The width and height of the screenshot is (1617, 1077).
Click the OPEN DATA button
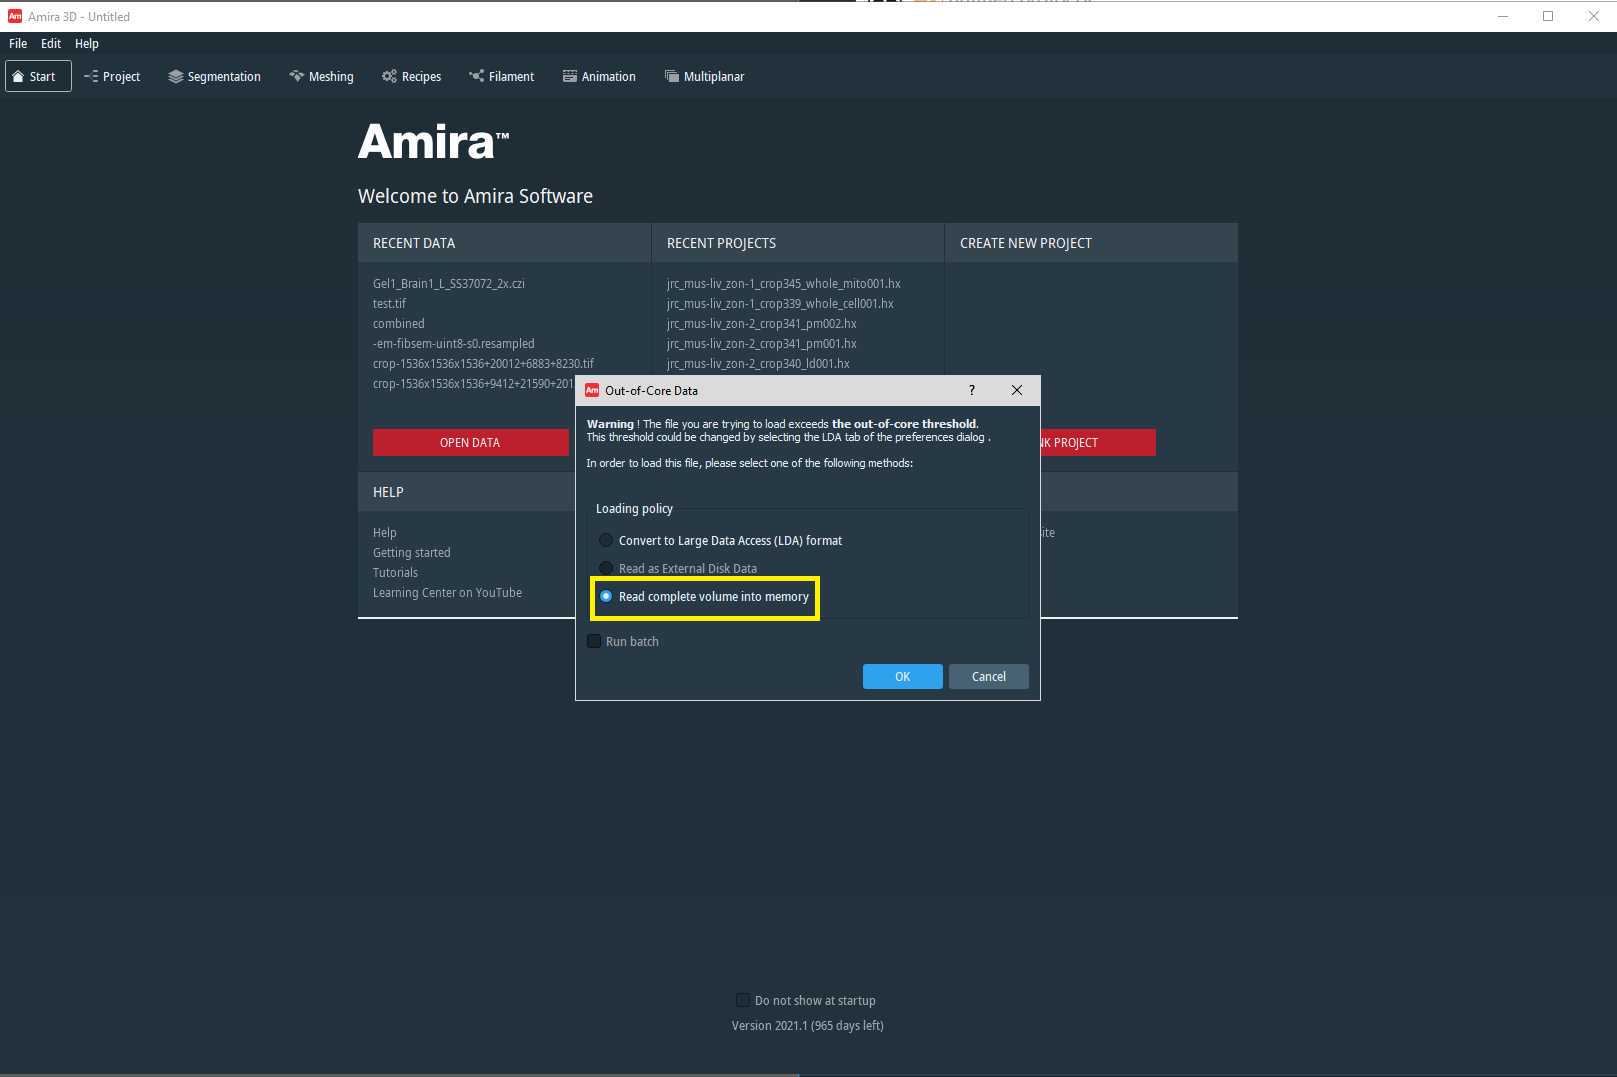click(x=470, y=442)
